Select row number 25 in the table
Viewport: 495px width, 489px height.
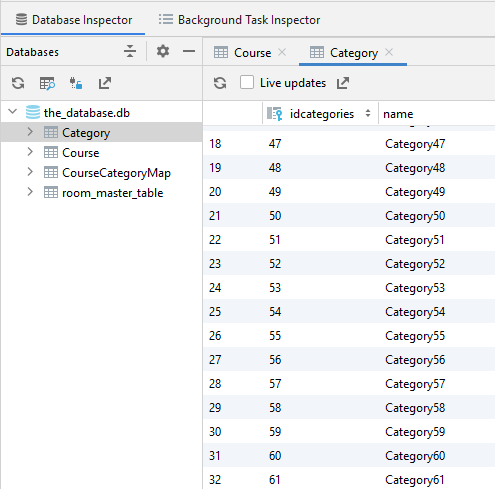tap(215, 312)
